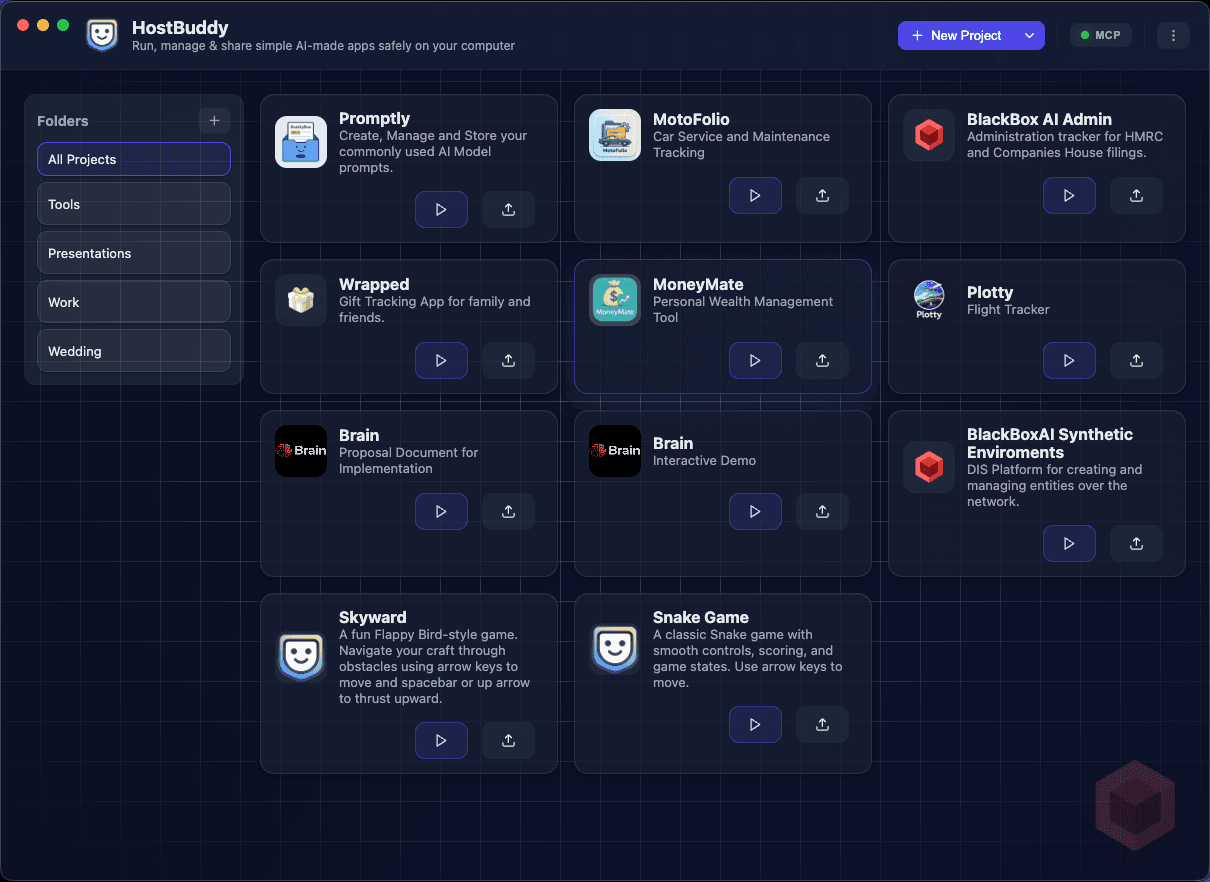Run the MotoFolio project
Image resolution: width=1210 pixels, height=882 pixels.
[x=755, y=196]
